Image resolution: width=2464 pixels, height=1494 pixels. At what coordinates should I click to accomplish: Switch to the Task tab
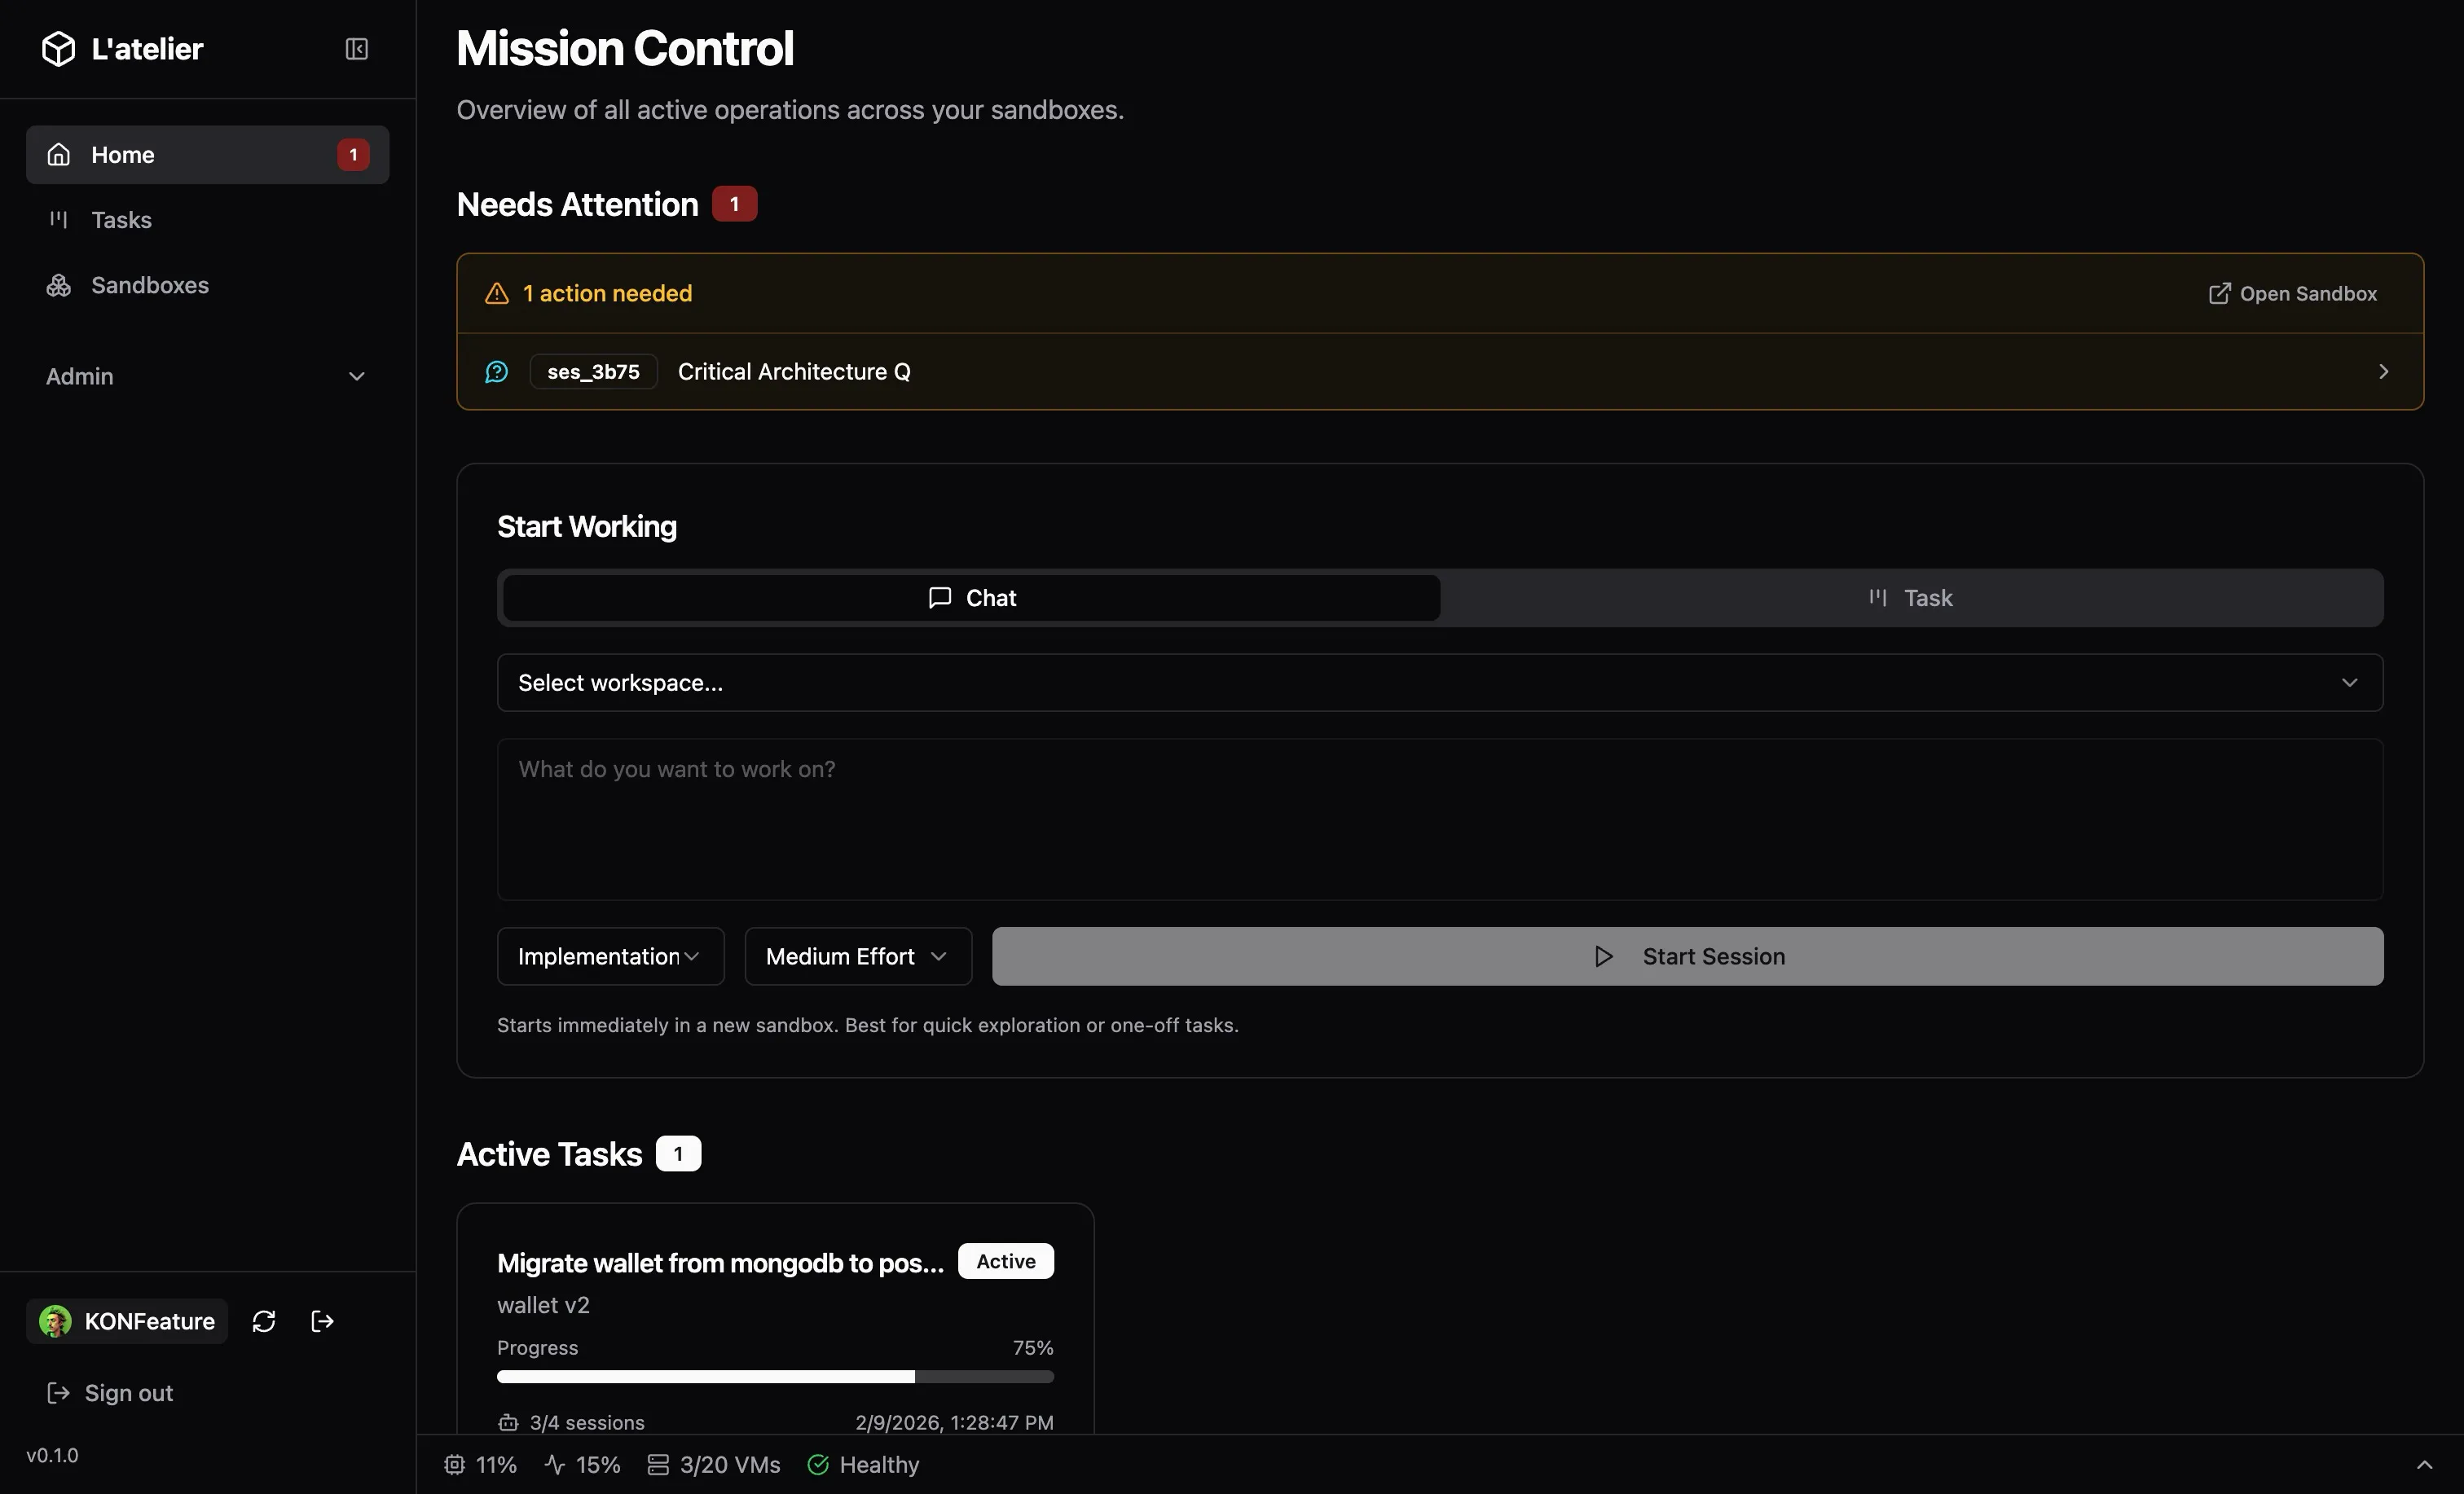click(x=1911, y=597)
